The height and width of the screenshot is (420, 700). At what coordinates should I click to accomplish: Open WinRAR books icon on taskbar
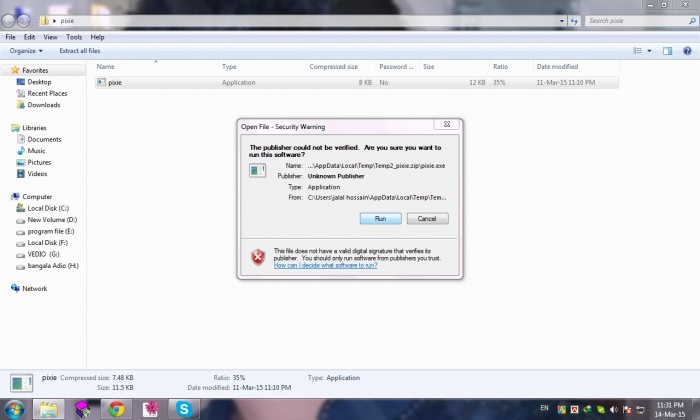83,409
